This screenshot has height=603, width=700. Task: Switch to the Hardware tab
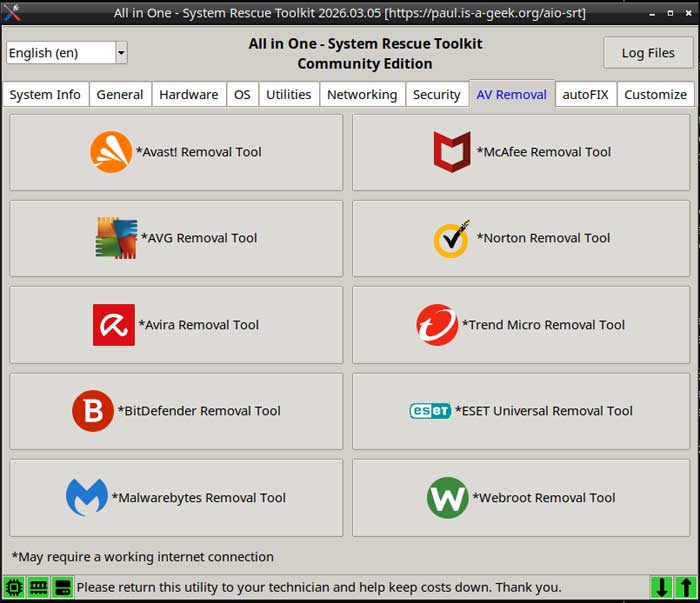click(189, 95)
